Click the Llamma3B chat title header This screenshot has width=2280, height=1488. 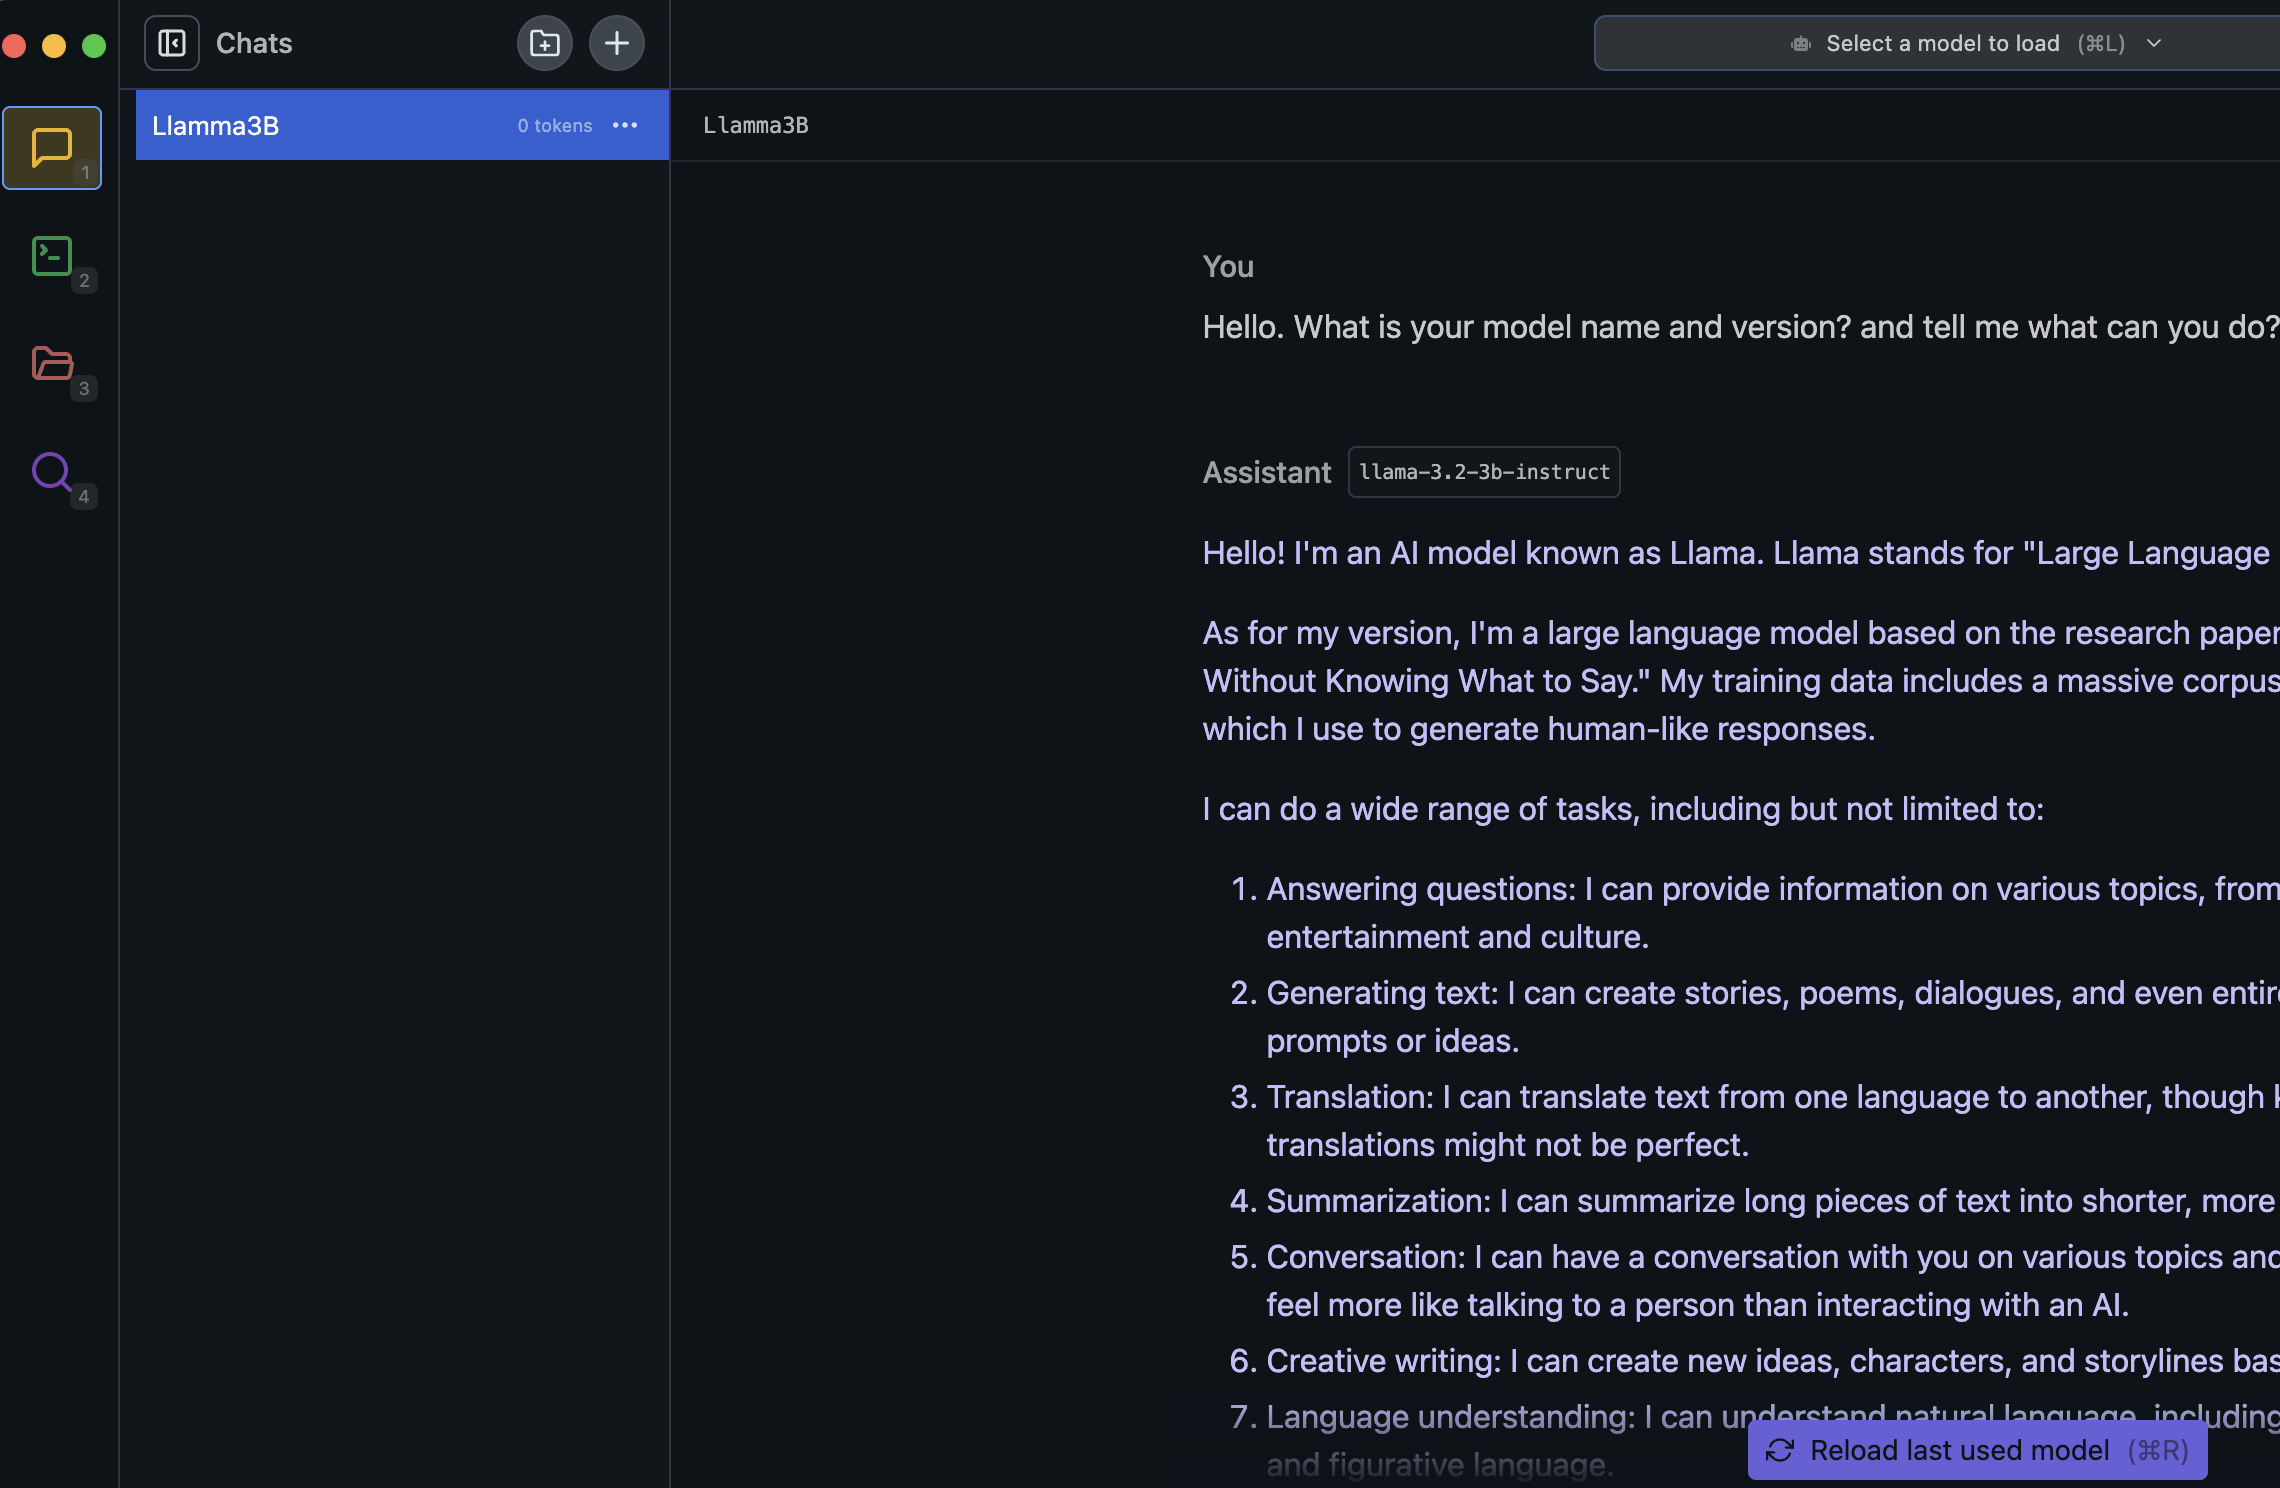point(756,125)
